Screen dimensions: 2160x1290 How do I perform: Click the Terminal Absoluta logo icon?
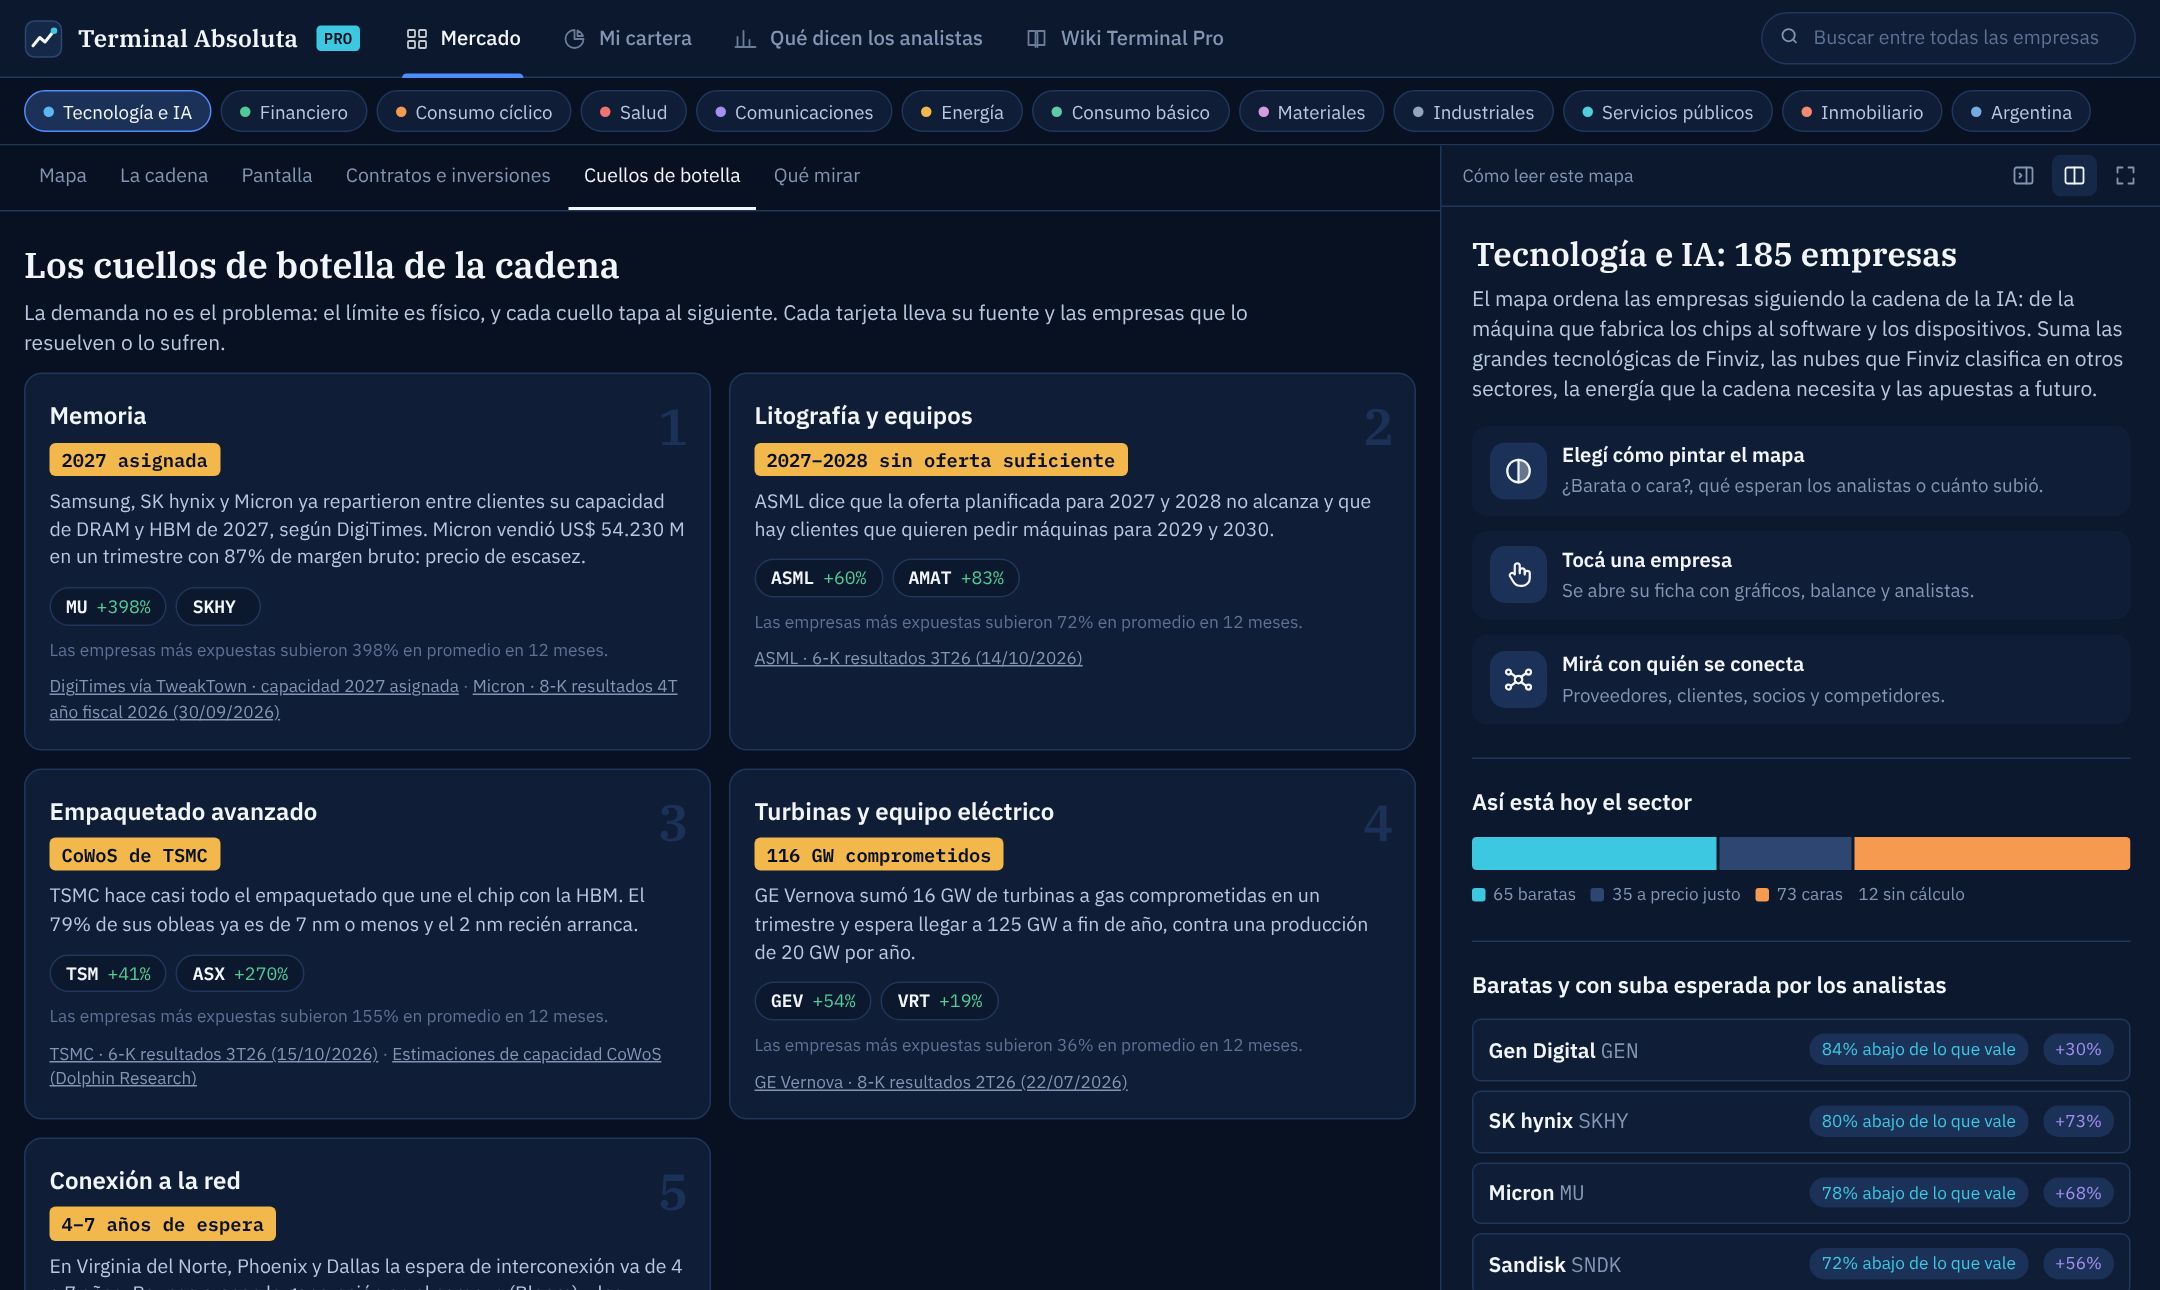[x=43, y=38]
